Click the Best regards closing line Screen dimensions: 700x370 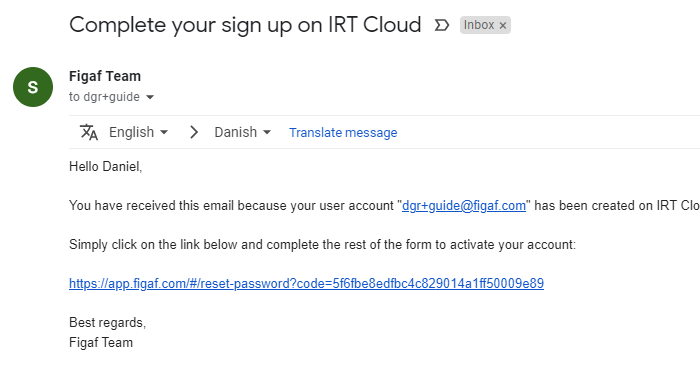108,322
